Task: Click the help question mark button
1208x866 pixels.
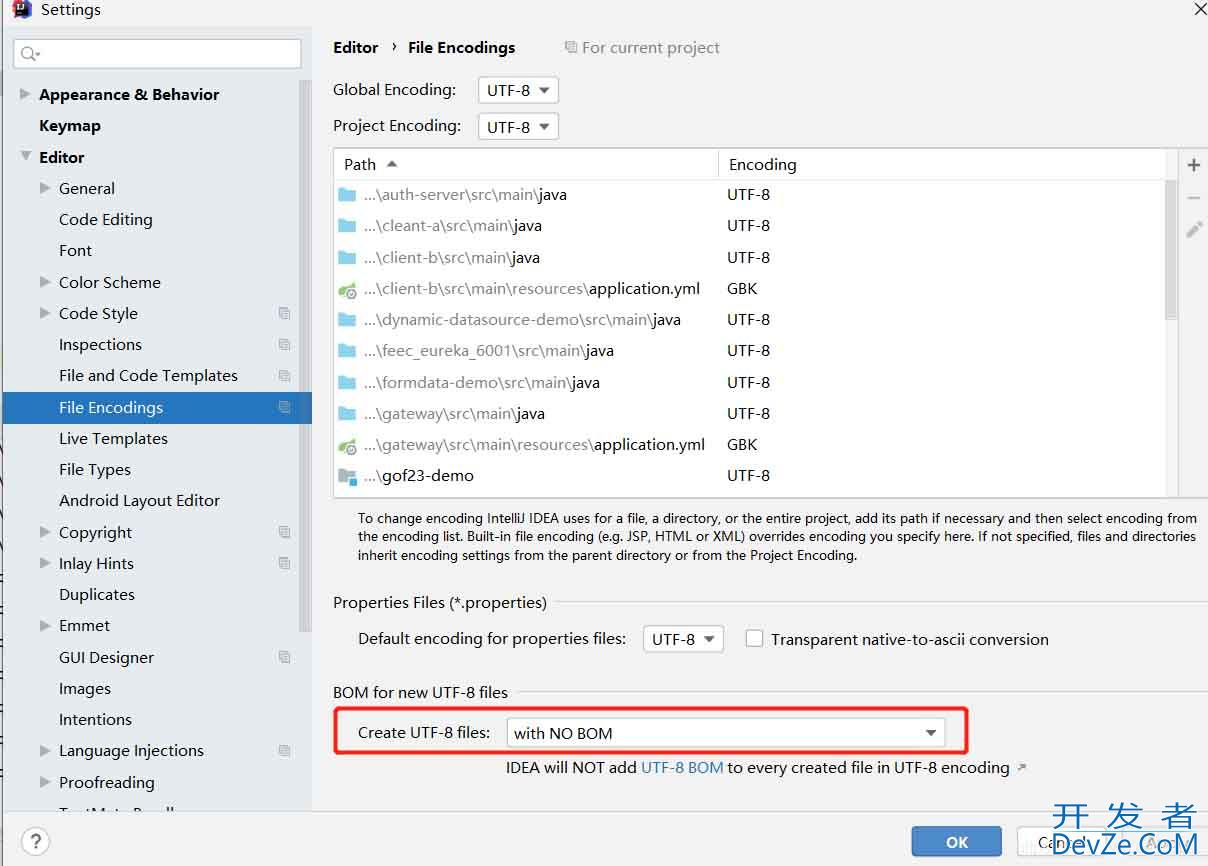Action: click(x=35, y=841)
